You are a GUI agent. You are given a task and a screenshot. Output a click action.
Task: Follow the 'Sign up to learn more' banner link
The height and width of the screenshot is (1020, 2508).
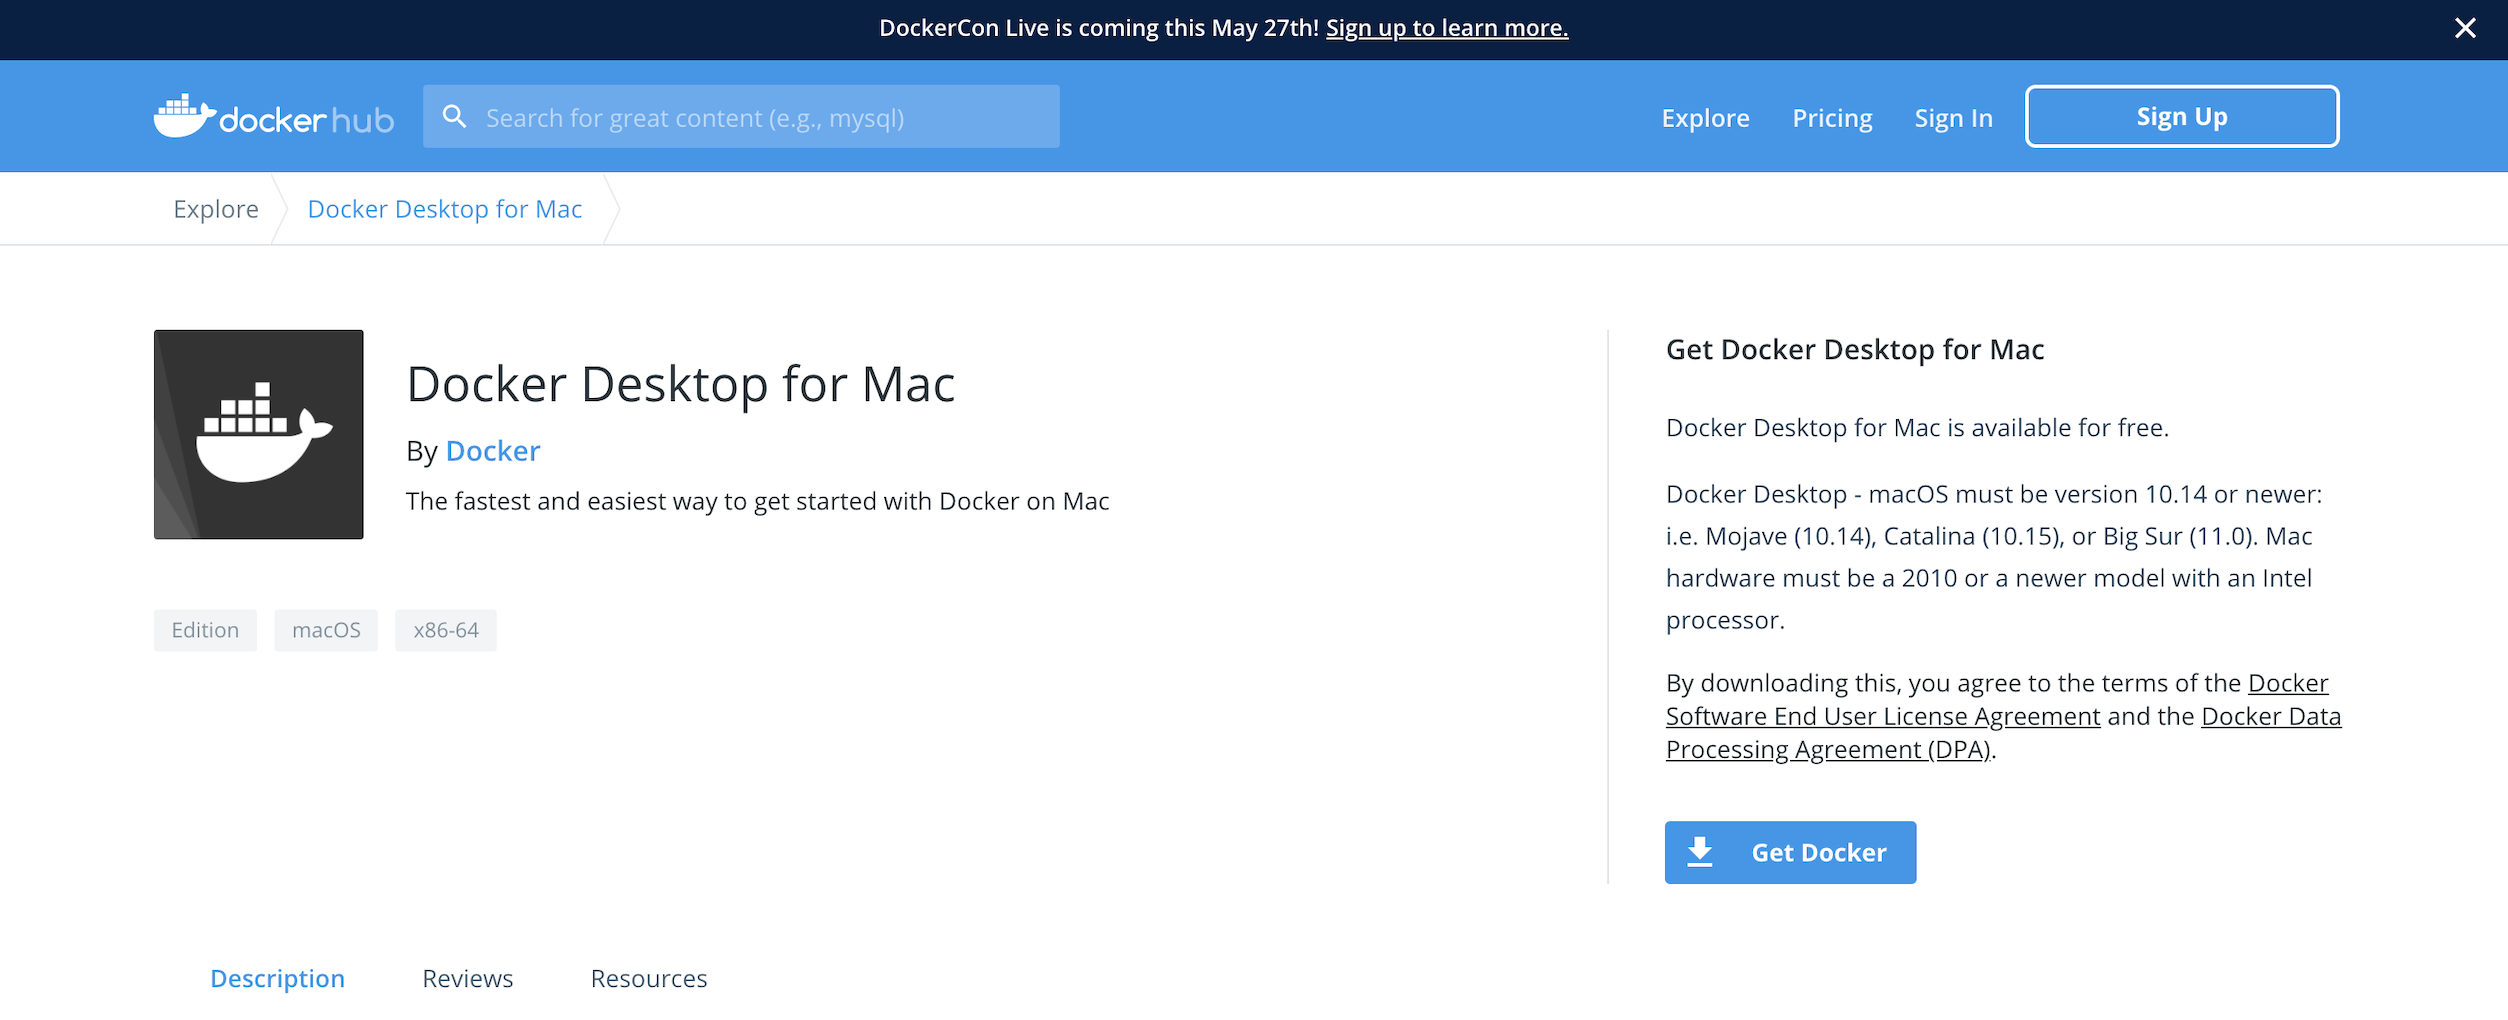tap(1447, 28)
